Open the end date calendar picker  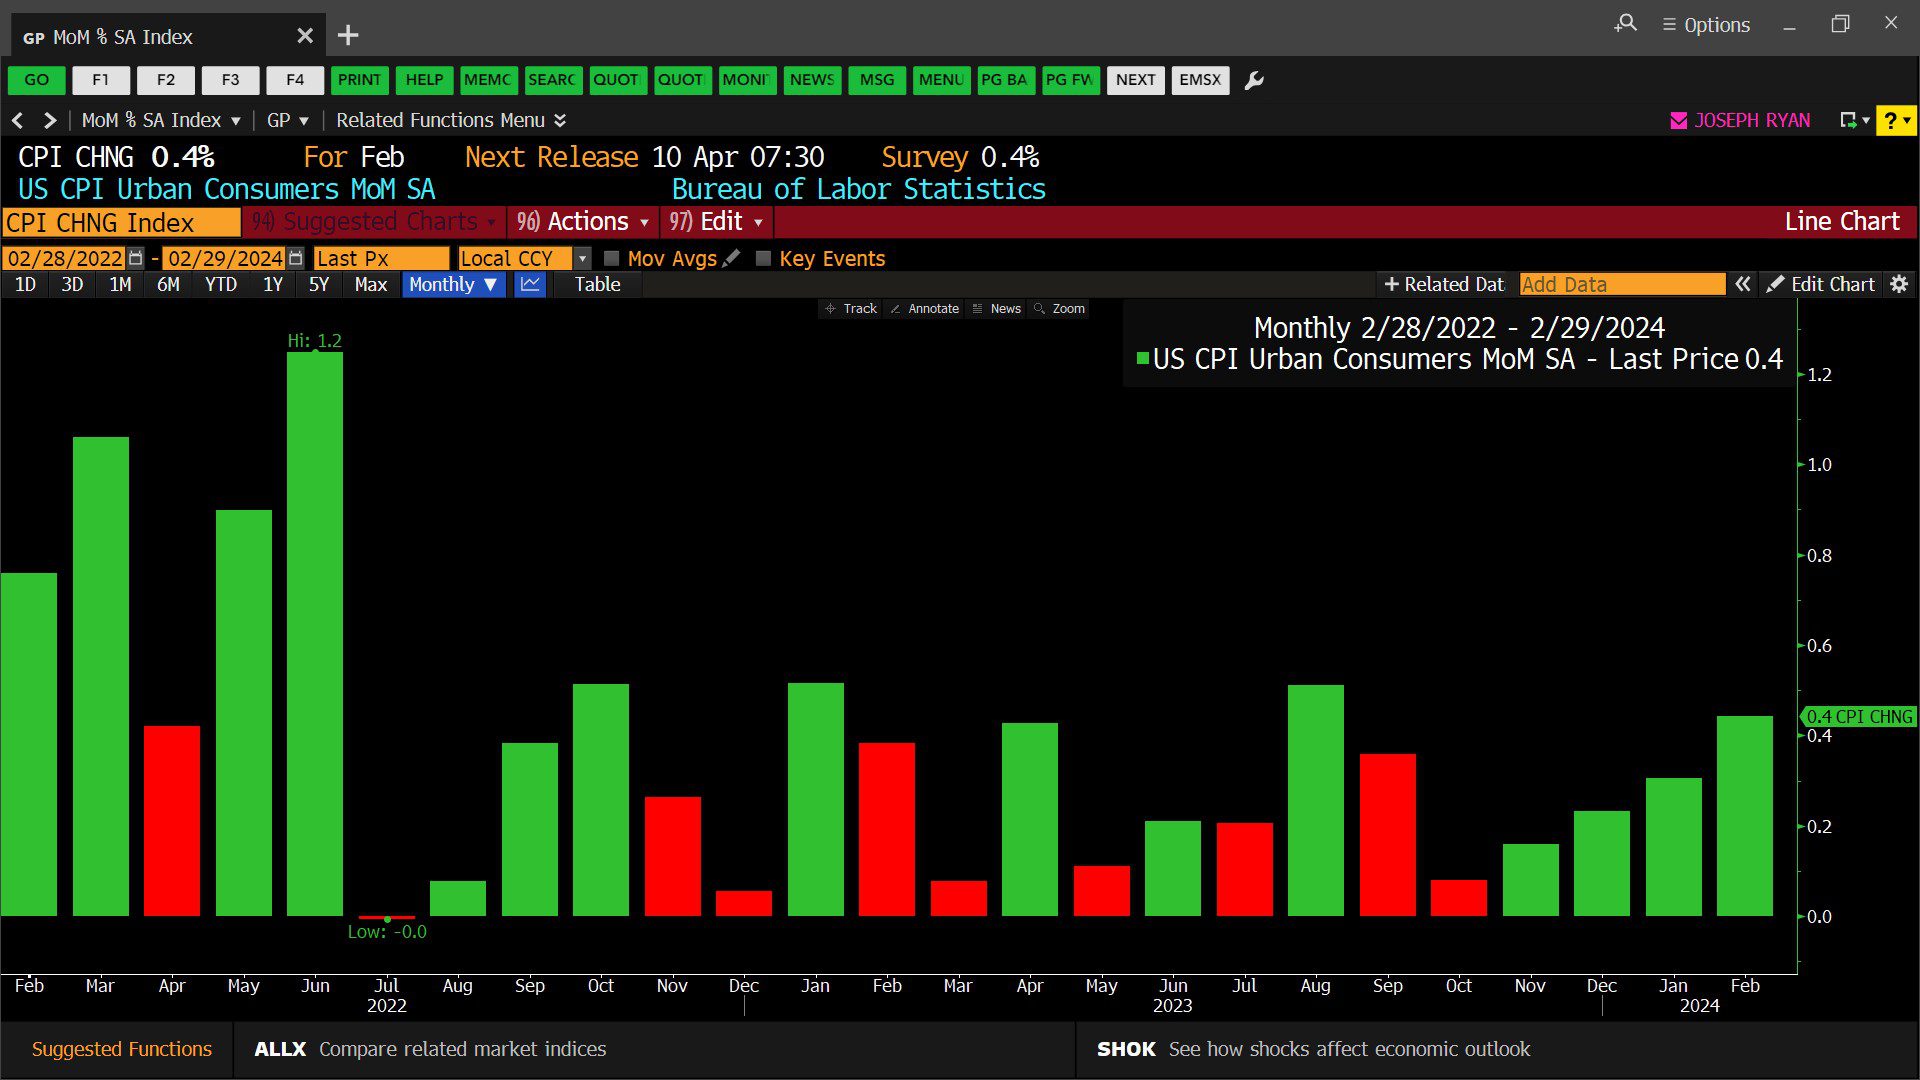295,258
